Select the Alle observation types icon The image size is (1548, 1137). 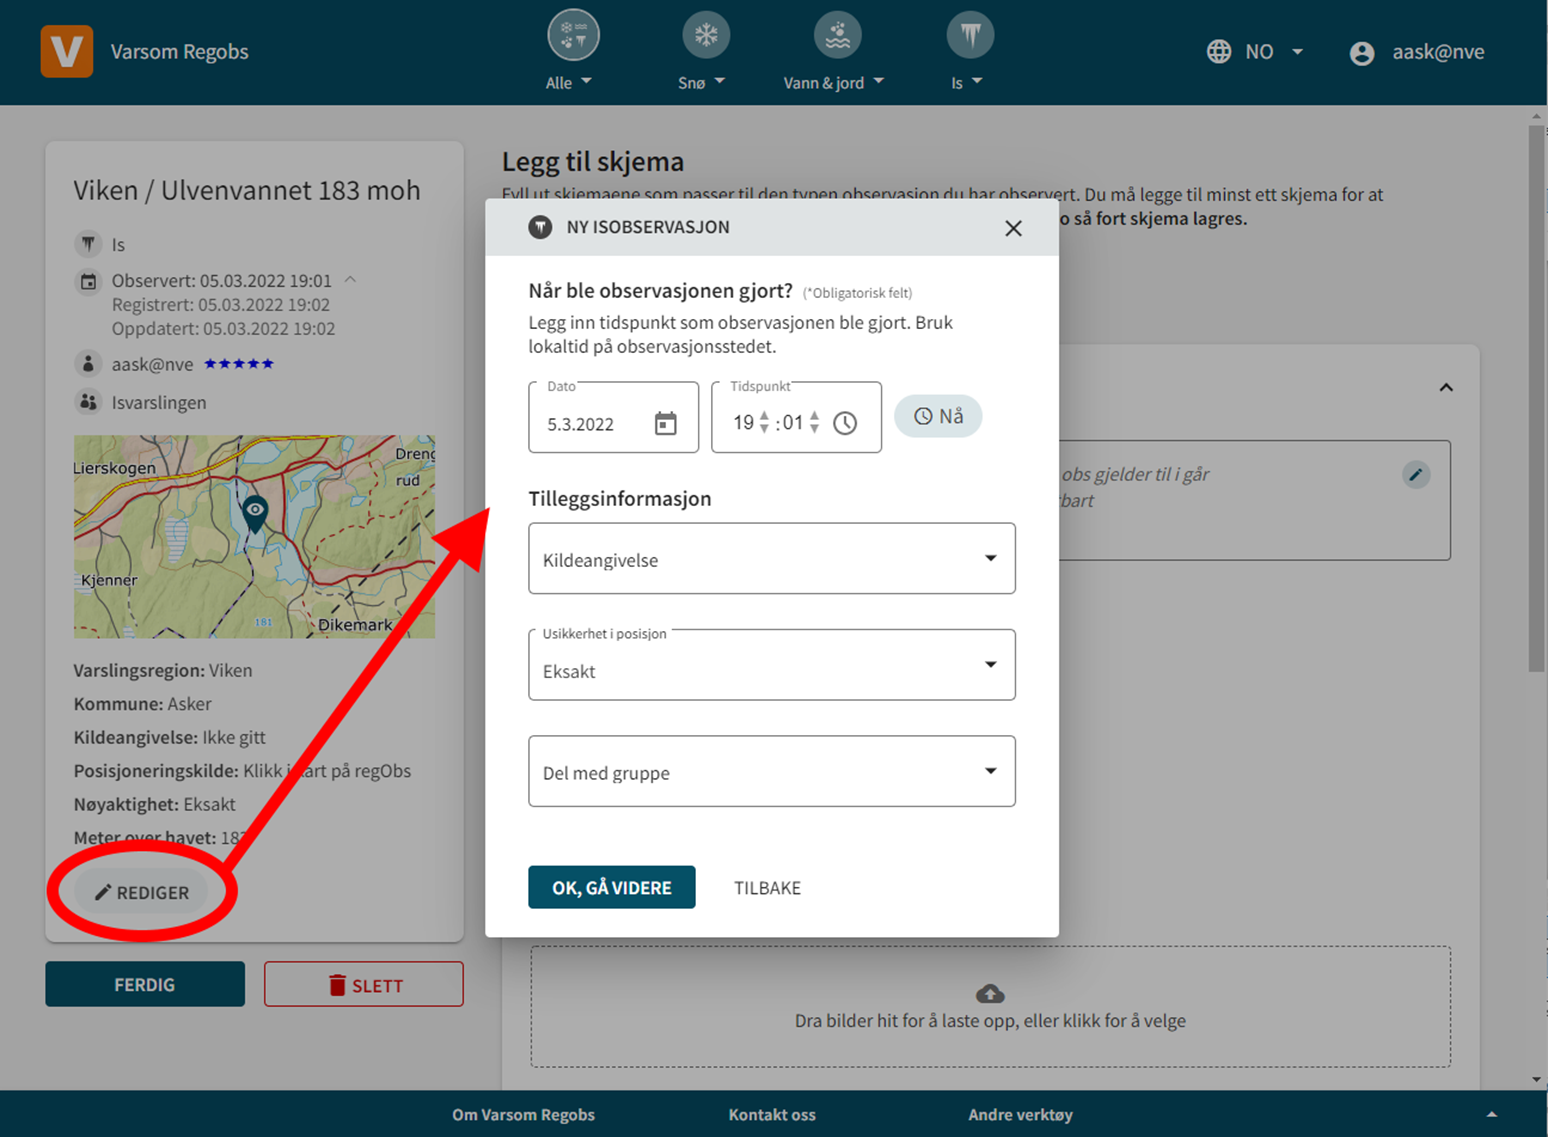573,35
